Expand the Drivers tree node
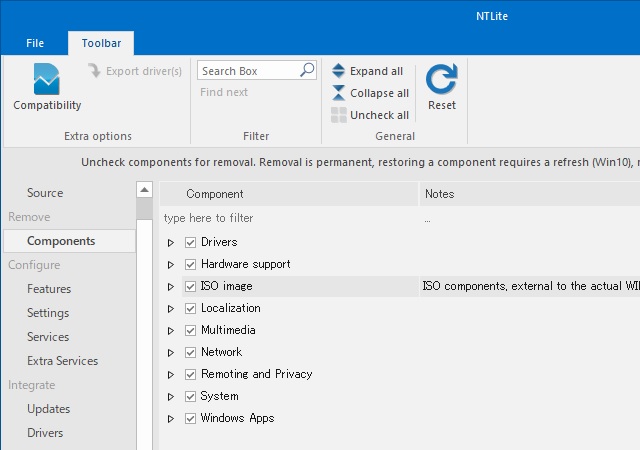 pyautogui.click(x=171, y=243)
